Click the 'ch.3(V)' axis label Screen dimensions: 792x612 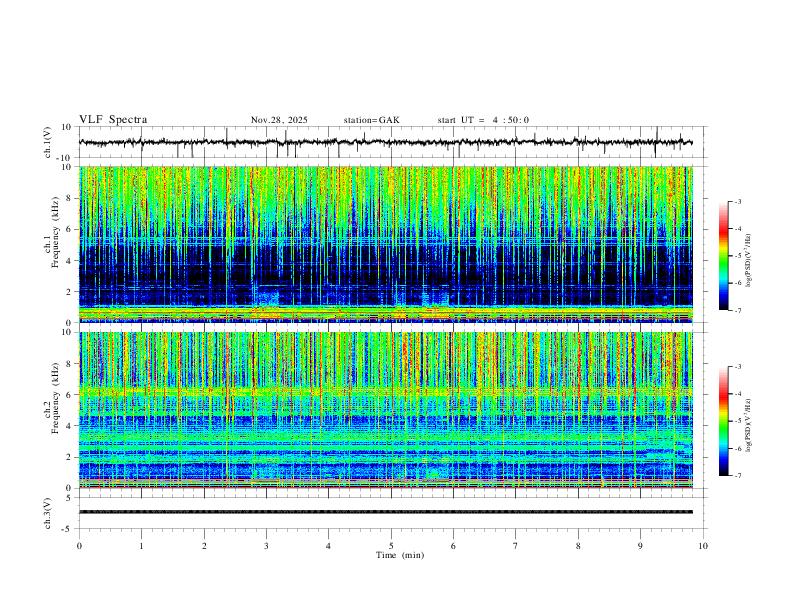pyautogui.click(x=48, y=513)
